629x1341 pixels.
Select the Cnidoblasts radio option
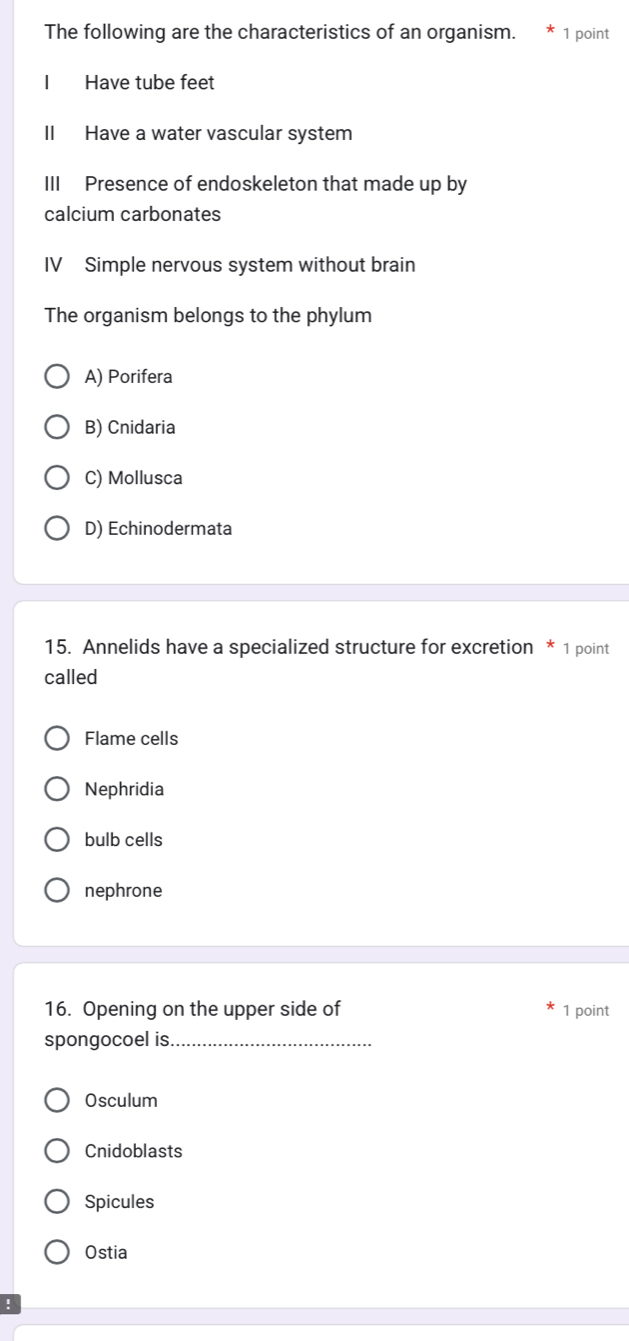coord(58,1151)
